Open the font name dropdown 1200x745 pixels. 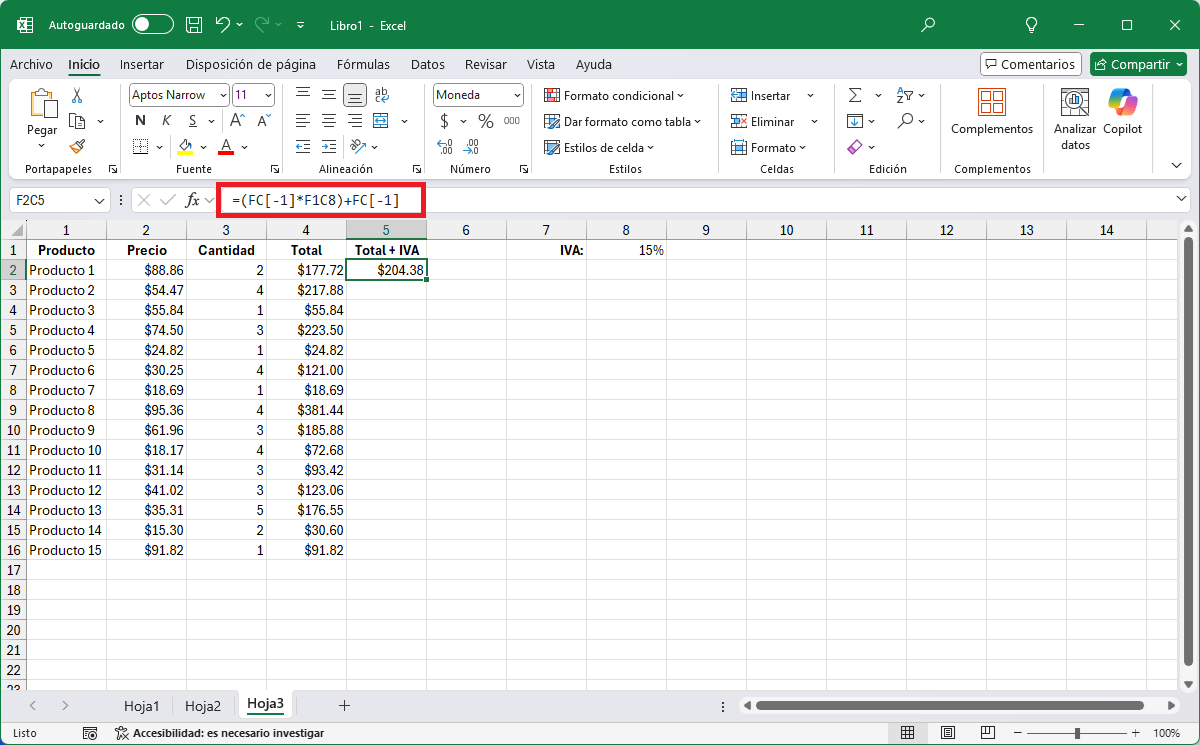coord(221,95)
